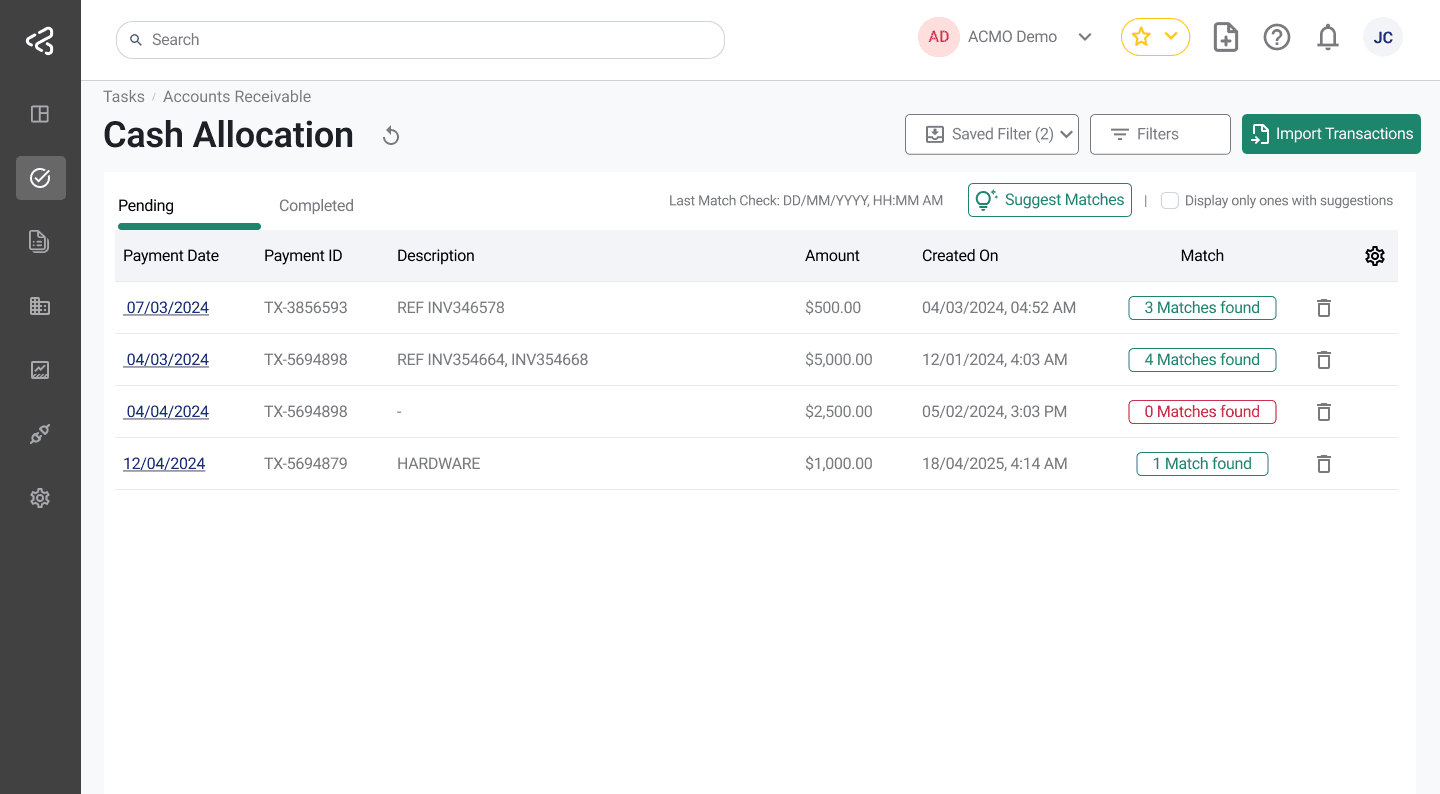Enable 'Display only ones with suggestions'
The image size is (1440, 794).
[1170, 200]
